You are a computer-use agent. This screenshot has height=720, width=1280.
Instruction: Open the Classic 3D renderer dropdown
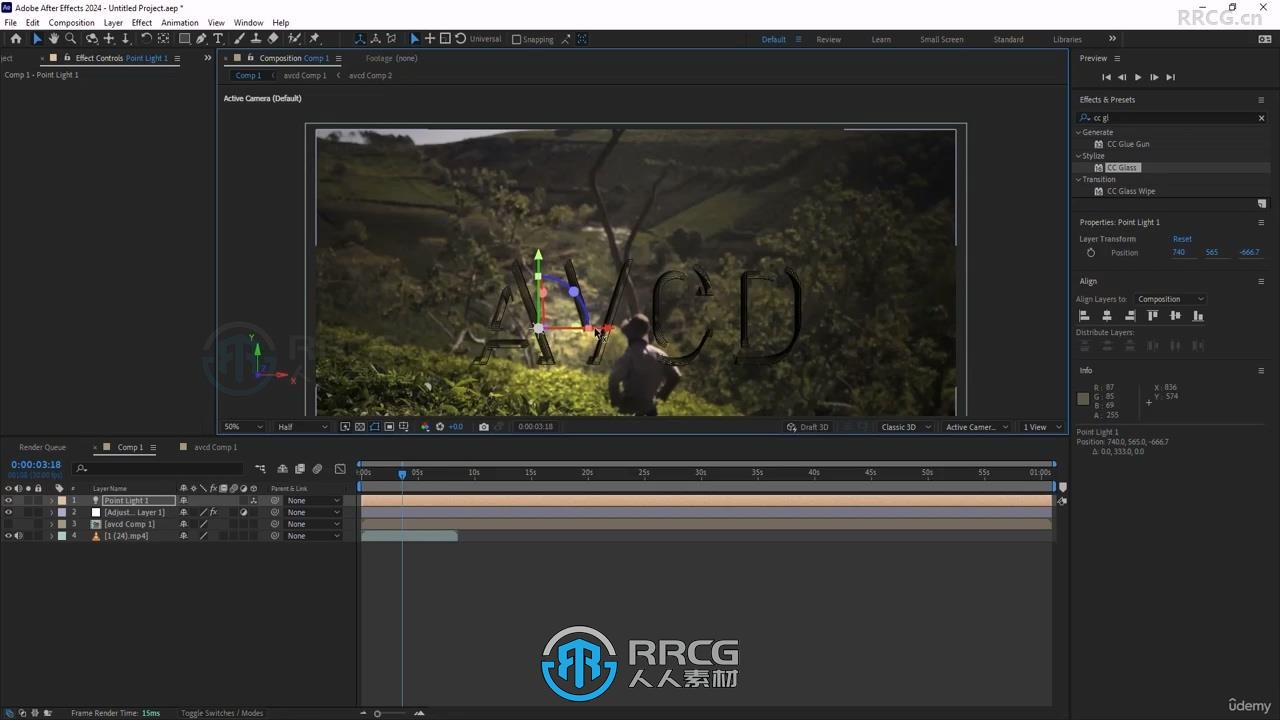point(906,427)
